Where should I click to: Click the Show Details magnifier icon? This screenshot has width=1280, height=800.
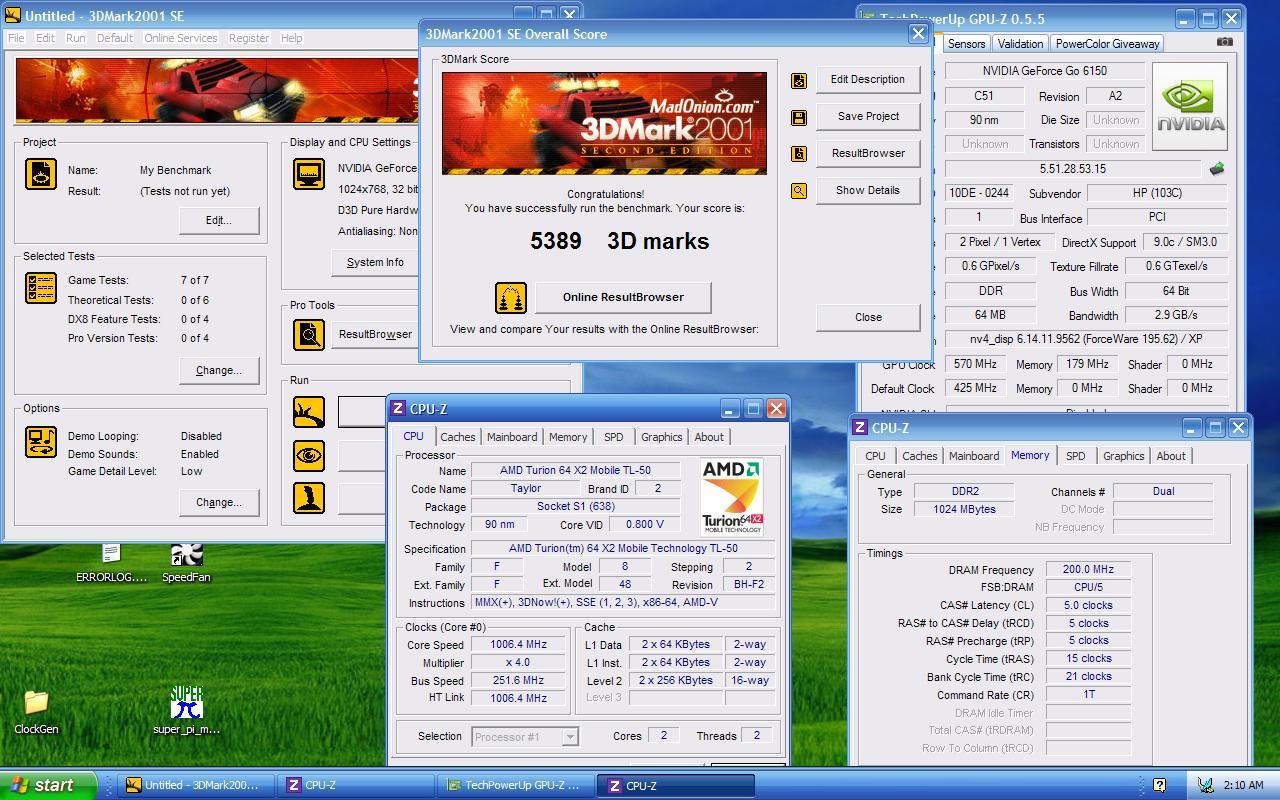tap(799, 191)
